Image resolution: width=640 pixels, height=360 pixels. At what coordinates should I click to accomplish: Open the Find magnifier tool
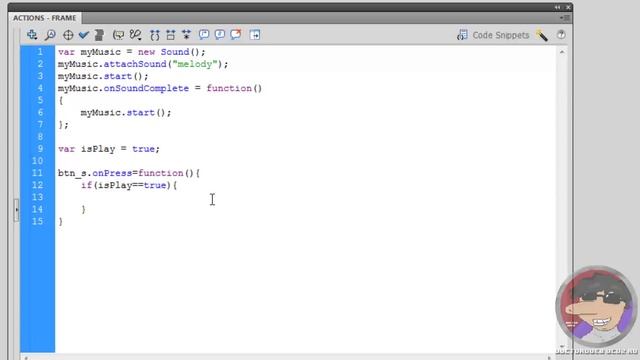[50, 35]
